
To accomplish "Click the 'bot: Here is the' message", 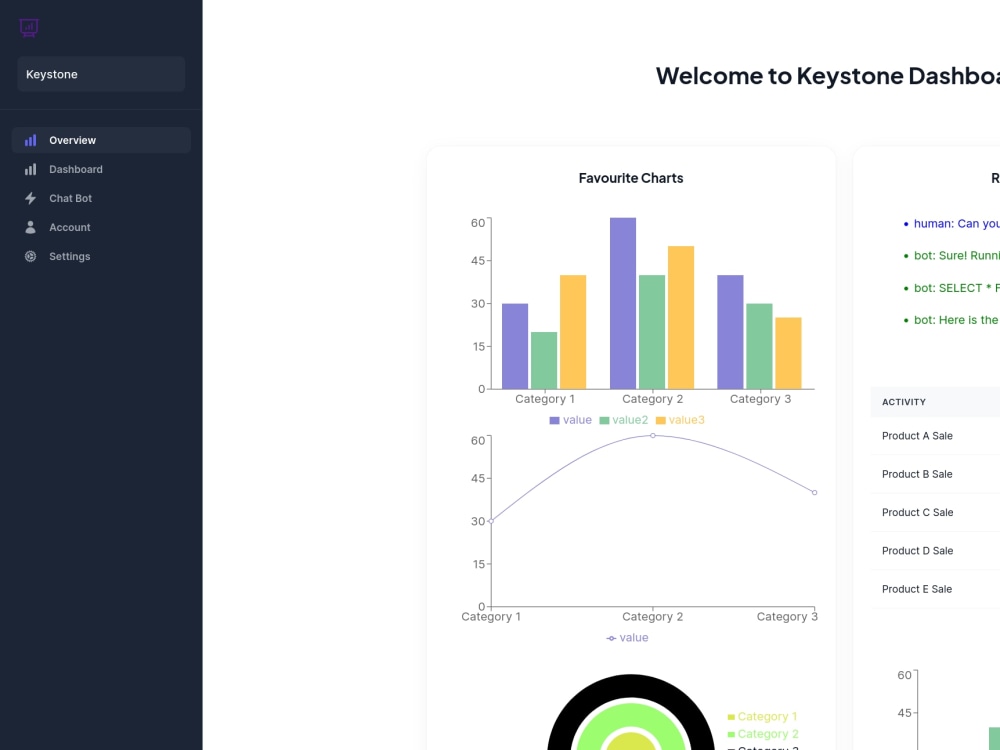I will pyautogui.click(x=956, y=320).
